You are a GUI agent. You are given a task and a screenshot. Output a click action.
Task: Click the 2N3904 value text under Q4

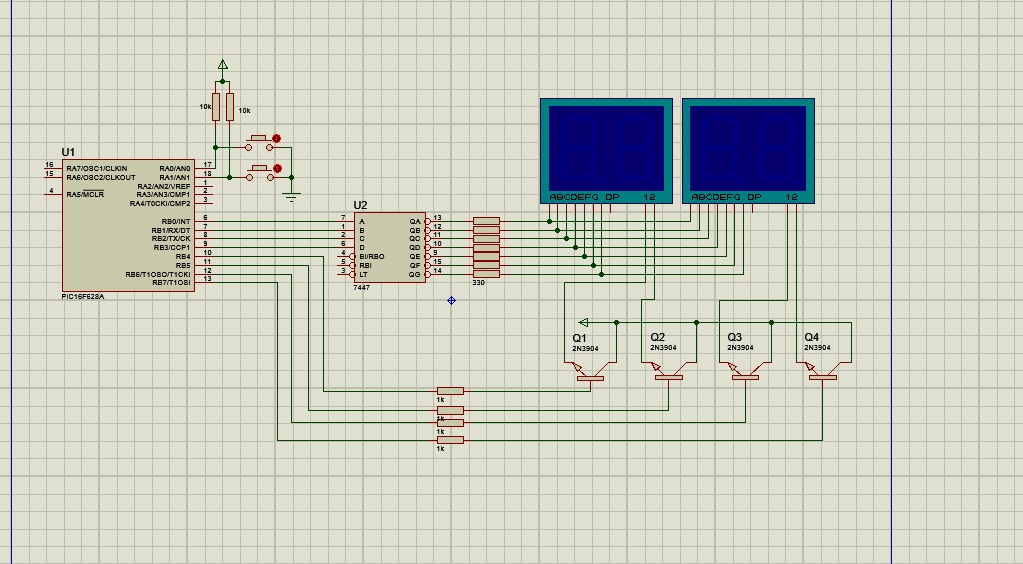(x=817, y=347)
